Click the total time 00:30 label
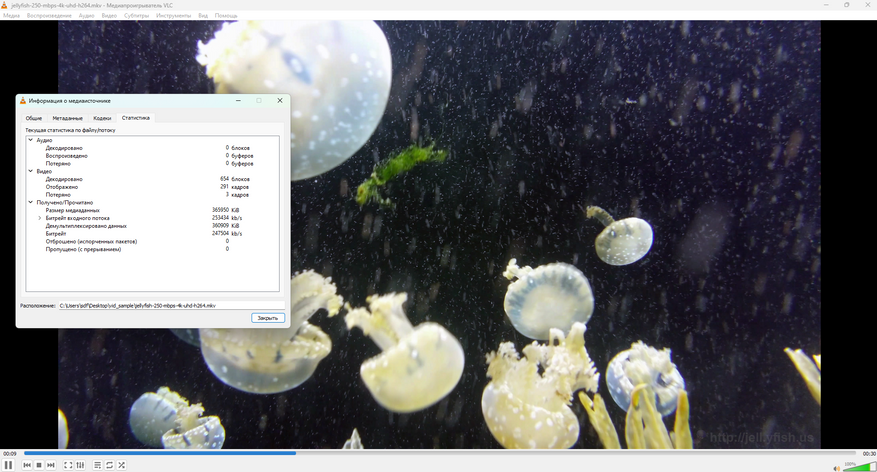The image size is (877, 472). tap(869, 454)
